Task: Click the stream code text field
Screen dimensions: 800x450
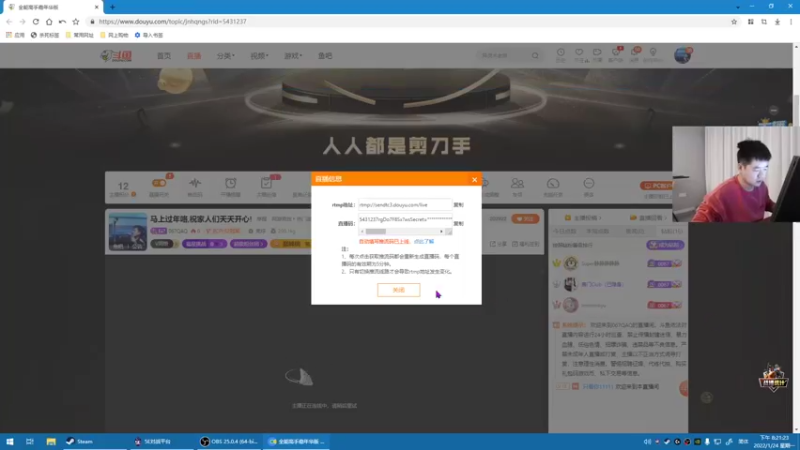Action: tap(405, 219)
